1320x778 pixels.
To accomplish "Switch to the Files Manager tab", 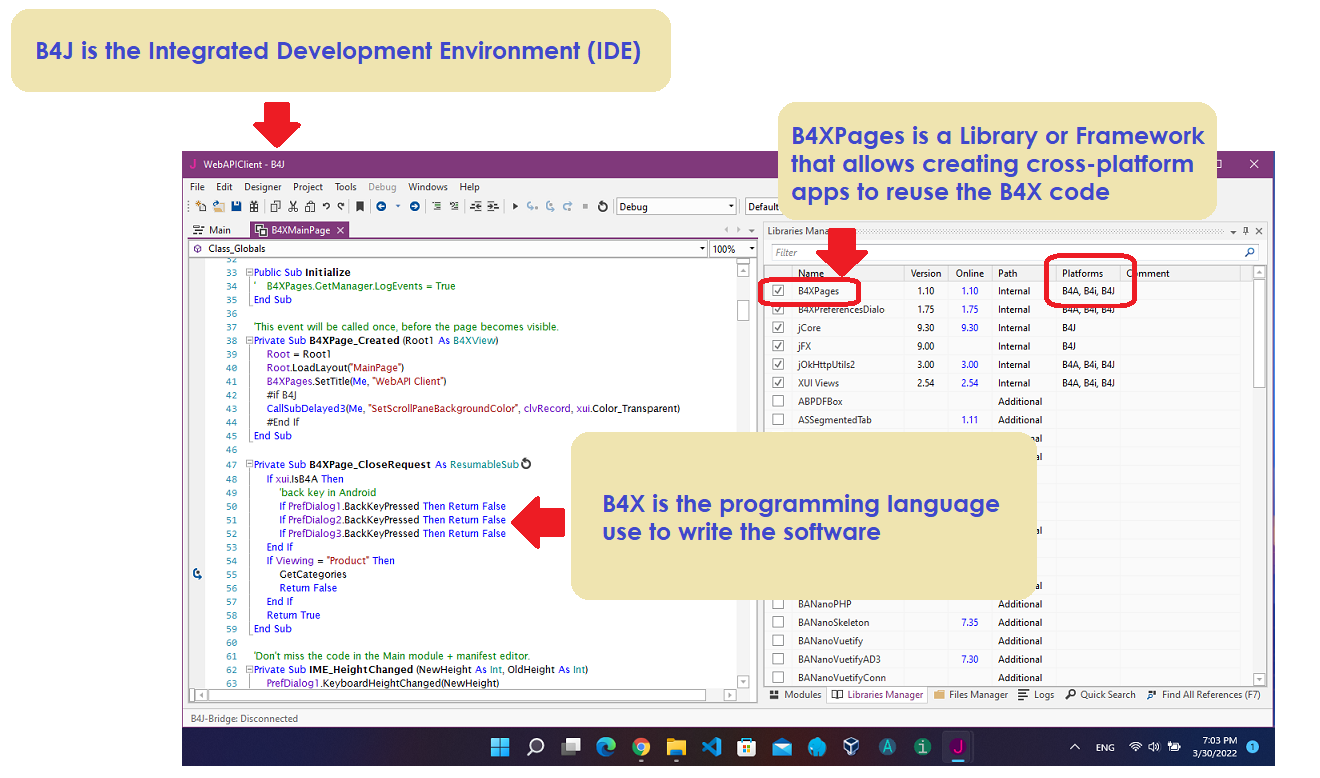I will pos(971,695).
